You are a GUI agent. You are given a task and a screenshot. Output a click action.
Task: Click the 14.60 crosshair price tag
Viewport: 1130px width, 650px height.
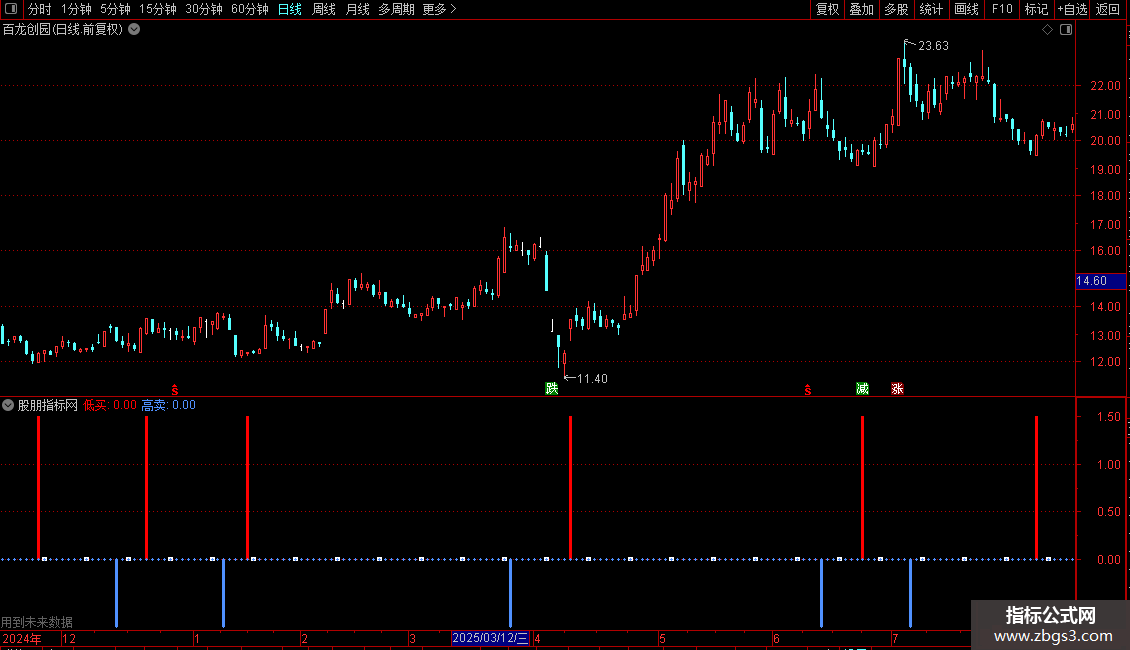pos(1100,281)
